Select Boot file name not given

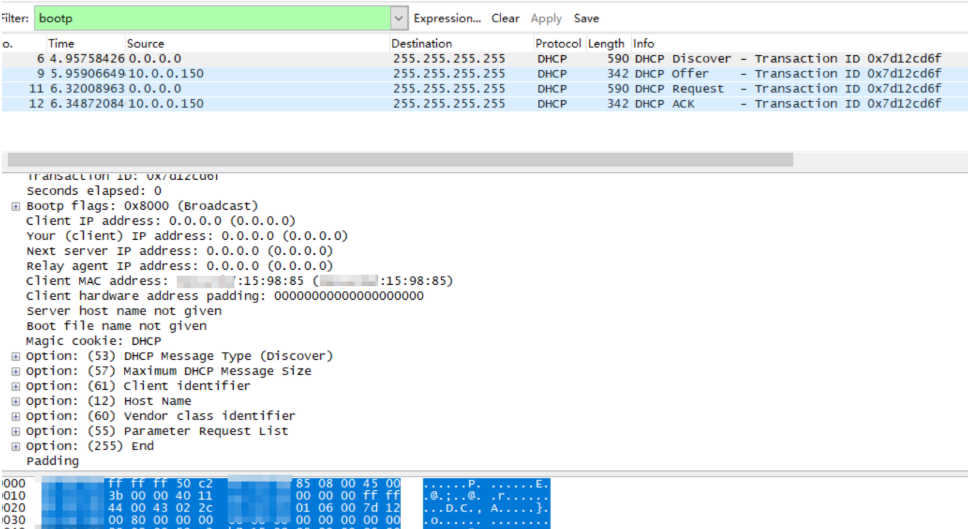coord(116,326)
